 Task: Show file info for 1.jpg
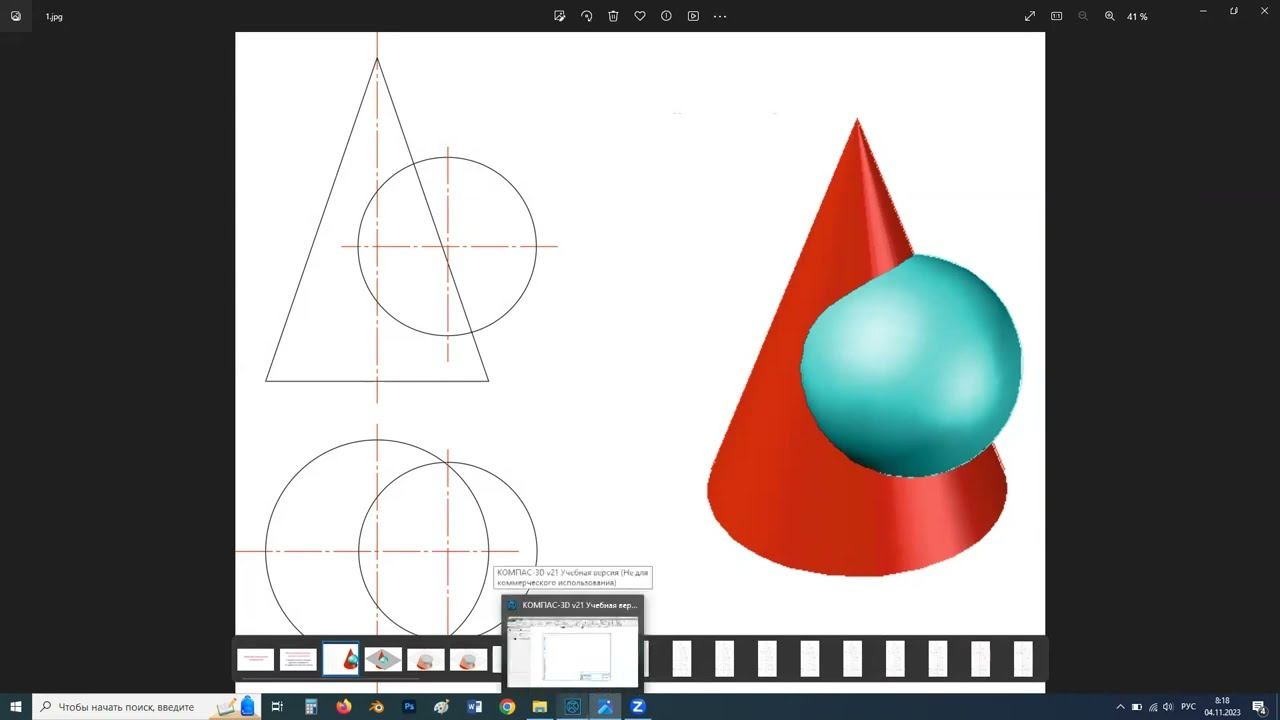click(x=666, y=16)
